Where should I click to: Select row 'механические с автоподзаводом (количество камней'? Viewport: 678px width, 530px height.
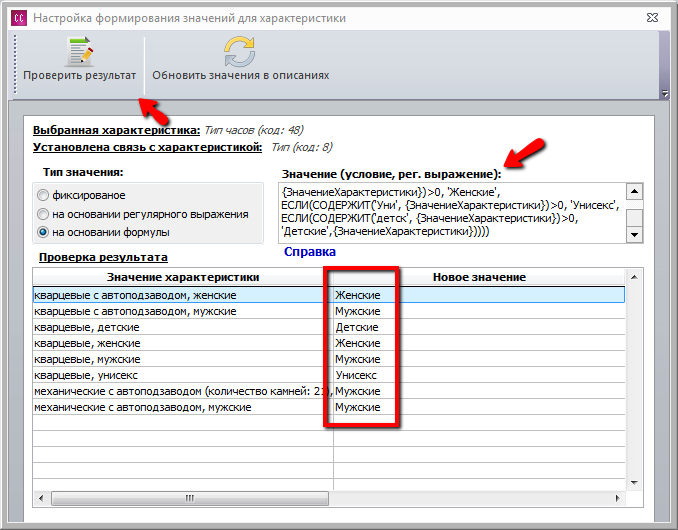[329, 391]
